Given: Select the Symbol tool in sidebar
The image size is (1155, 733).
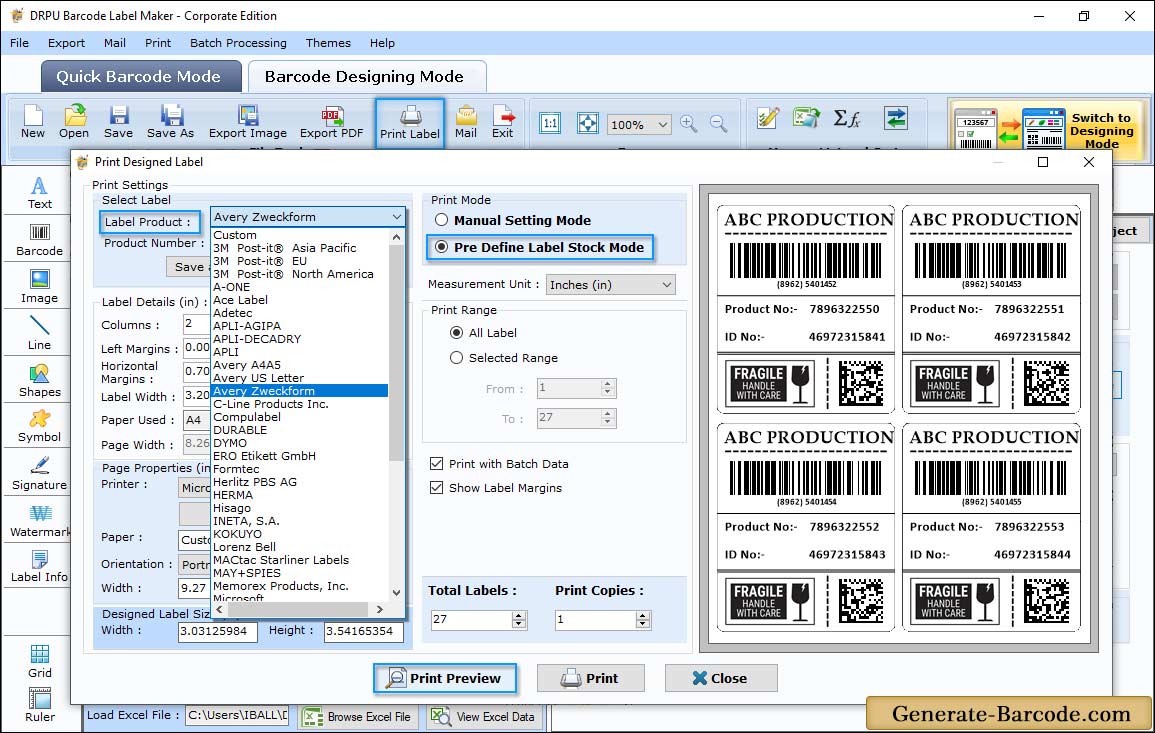Looking at the screenshot, I should click(x=39, y=427).
